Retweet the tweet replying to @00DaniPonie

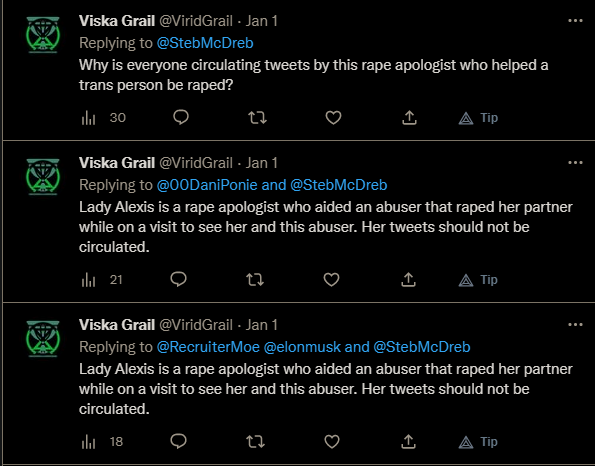[255, 280]
